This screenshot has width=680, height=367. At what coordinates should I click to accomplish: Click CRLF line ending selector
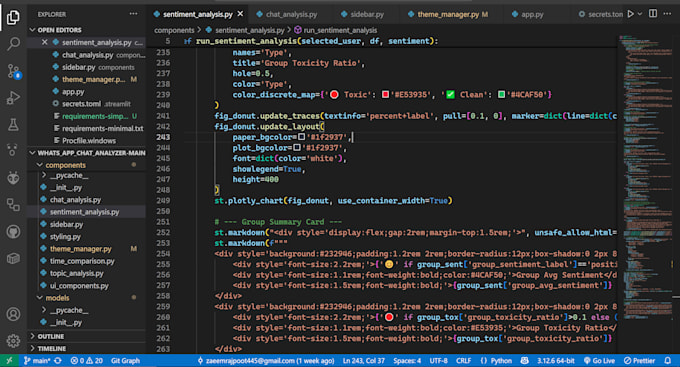463,360
